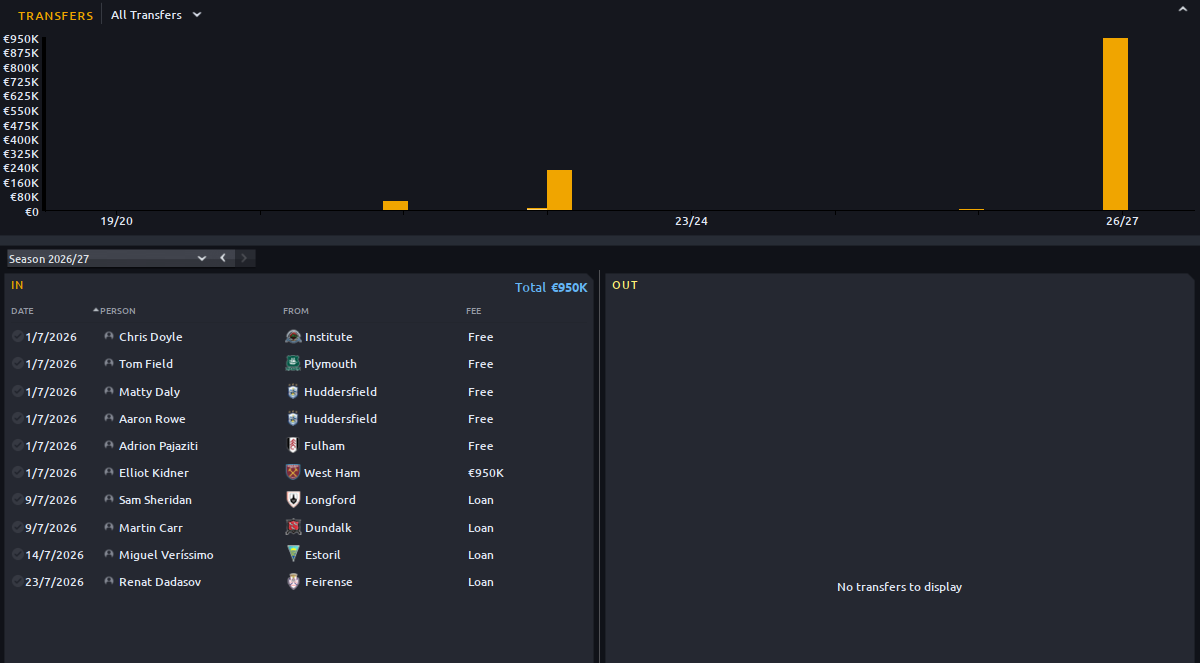The height and width of the screenshot is (663, 1200).
Task: Click person icon beside Aaron Rowe
Action: click(109, 419)
